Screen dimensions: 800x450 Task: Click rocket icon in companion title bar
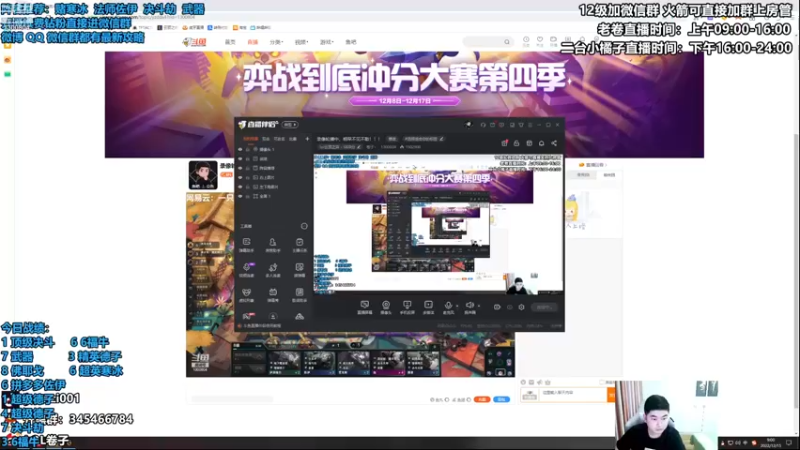[x=468, y=124]
